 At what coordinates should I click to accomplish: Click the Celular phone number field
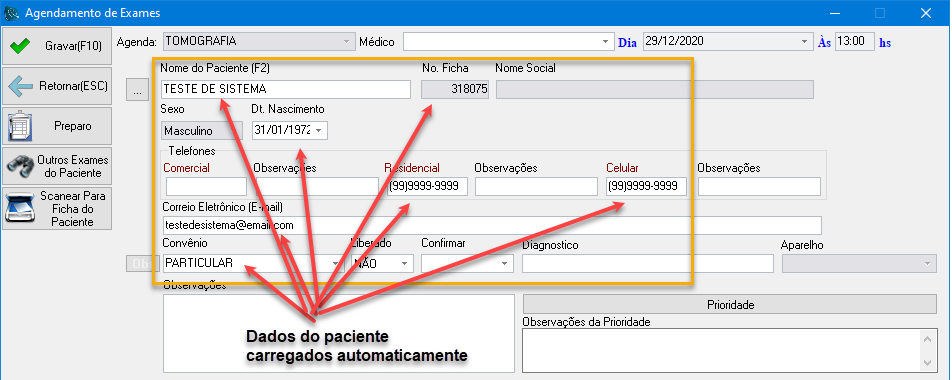coord(646,186)
